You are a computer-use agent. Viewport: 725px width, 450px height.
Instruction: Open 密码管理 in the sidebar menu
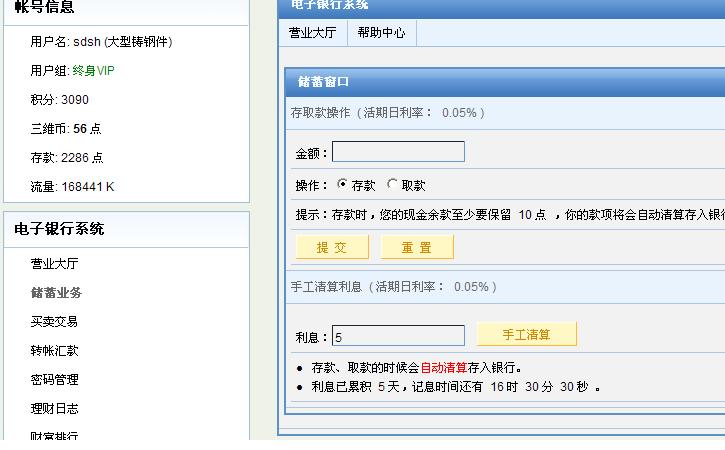[55, 380]
